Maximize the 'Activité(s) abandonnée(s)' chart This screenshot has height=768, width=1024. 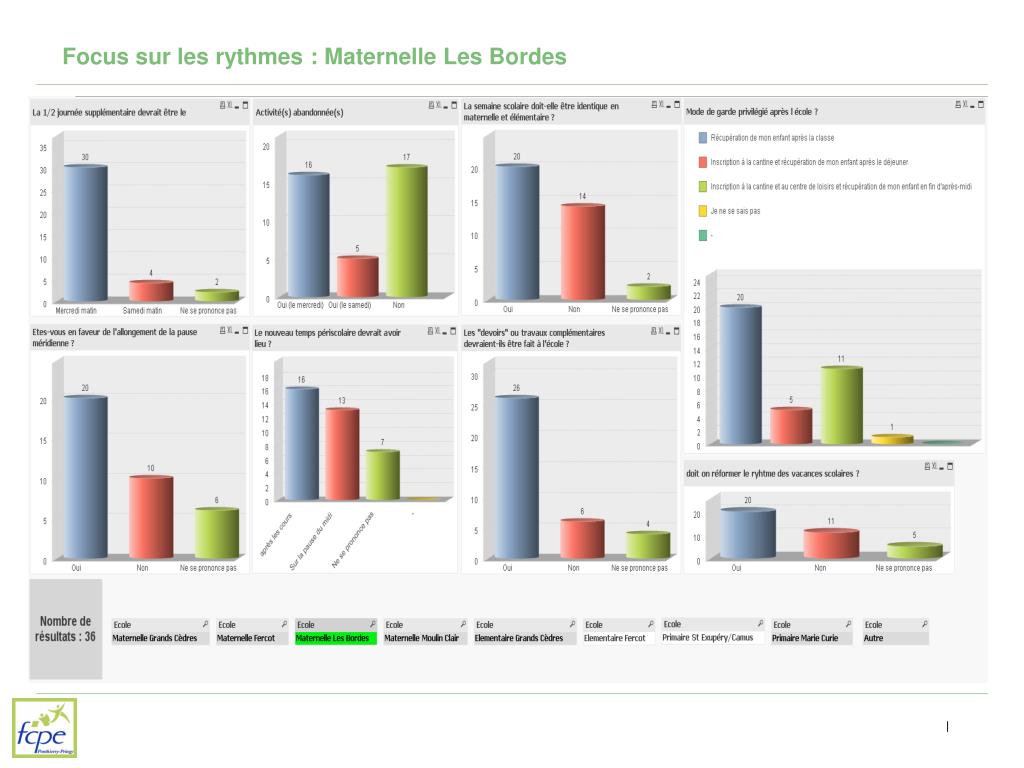tap(454, 105)
